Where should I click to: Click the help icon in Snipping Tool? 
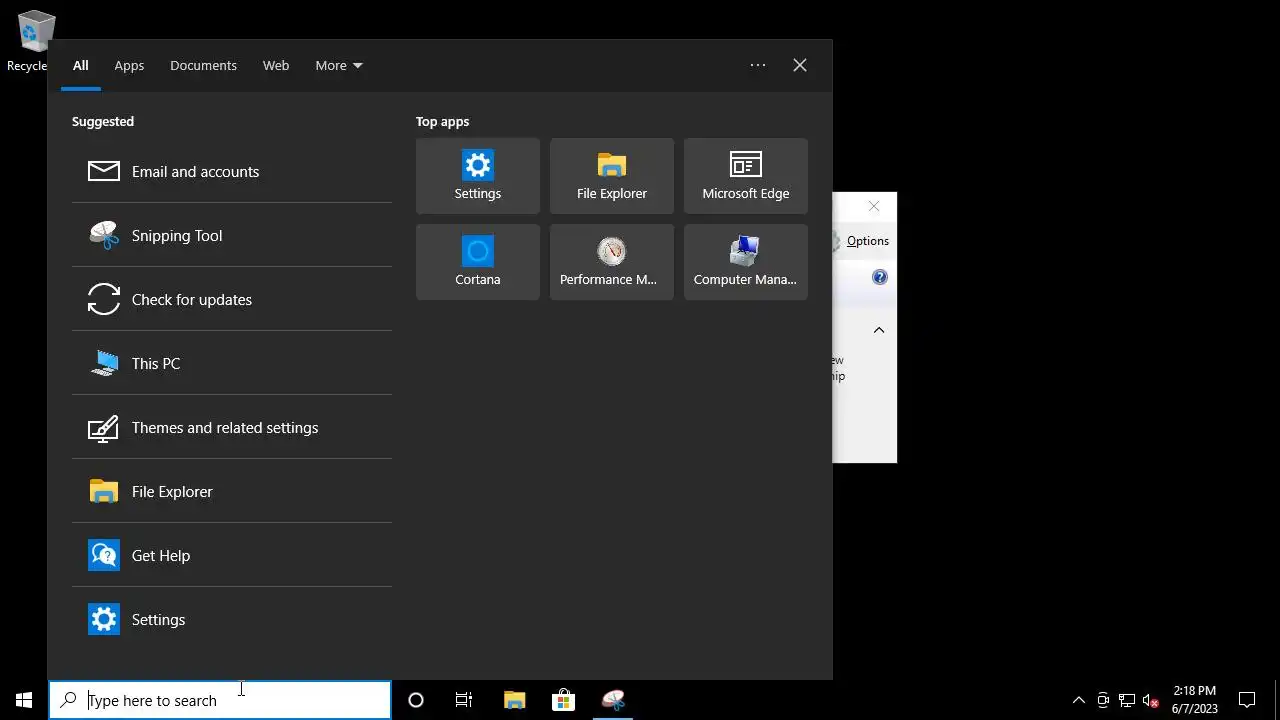[x=880, y=277]
